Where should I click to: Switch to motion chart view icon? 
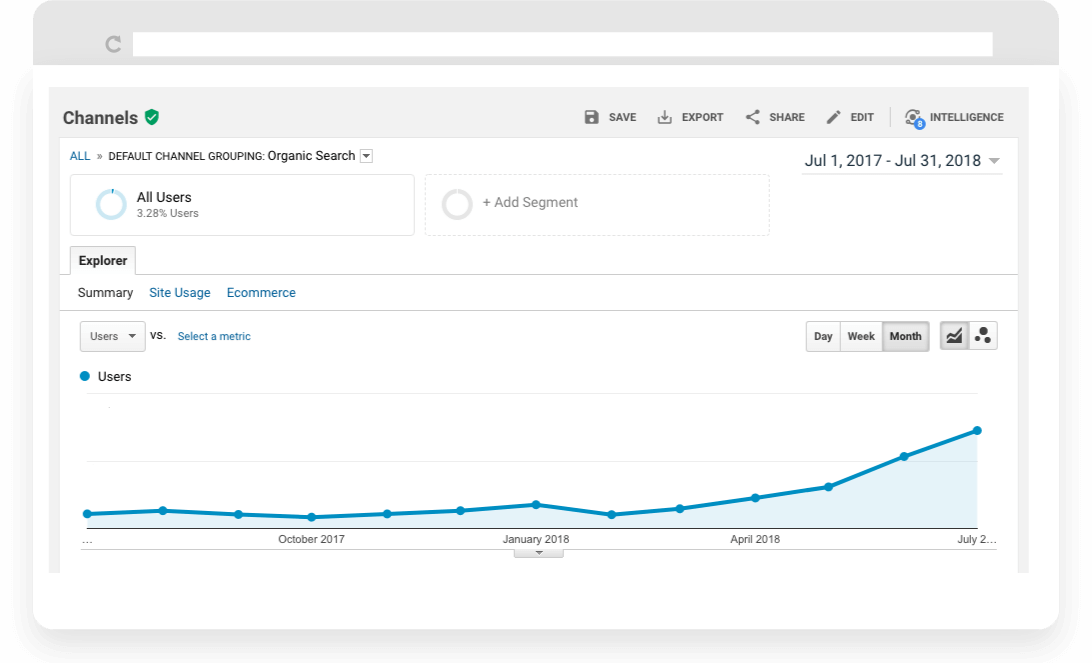point(983,336)
